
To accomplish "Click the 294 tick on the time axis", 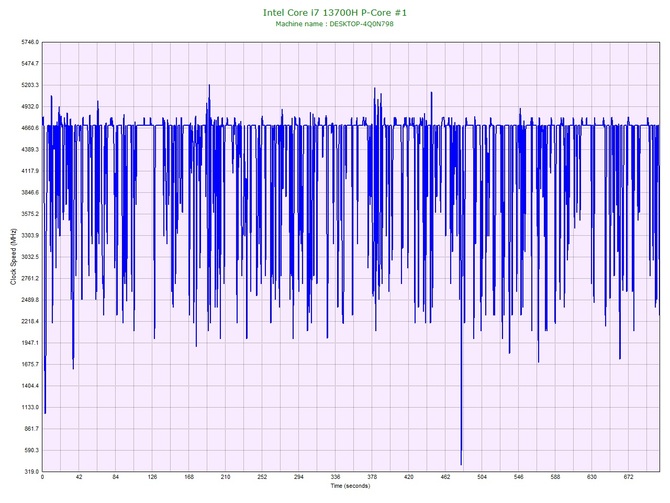I will [x=299, y=477].
